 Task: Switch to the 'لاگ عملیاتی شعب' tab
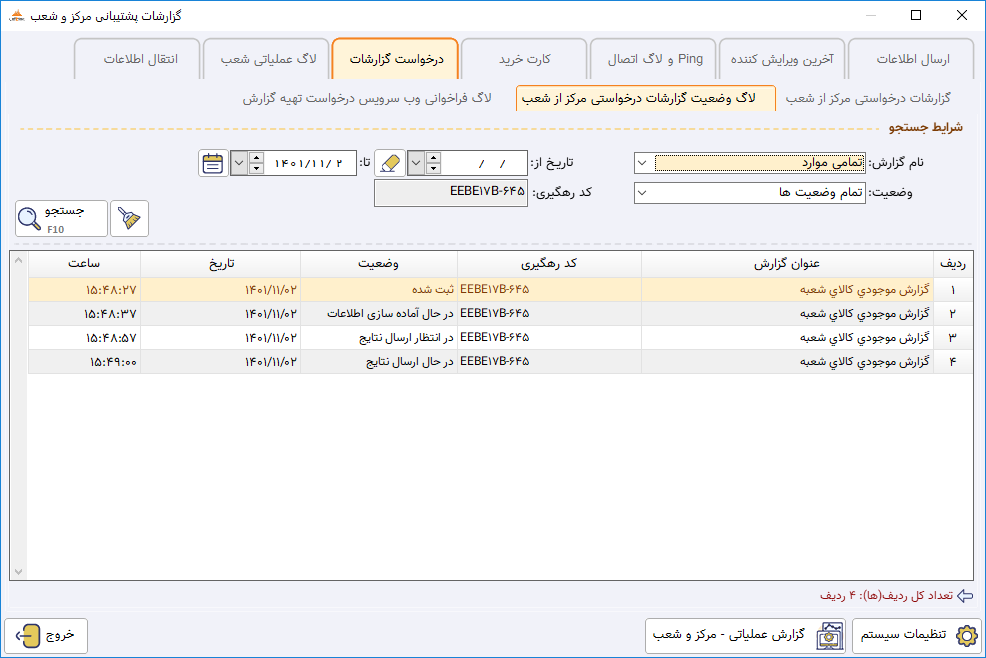(267, 59)
